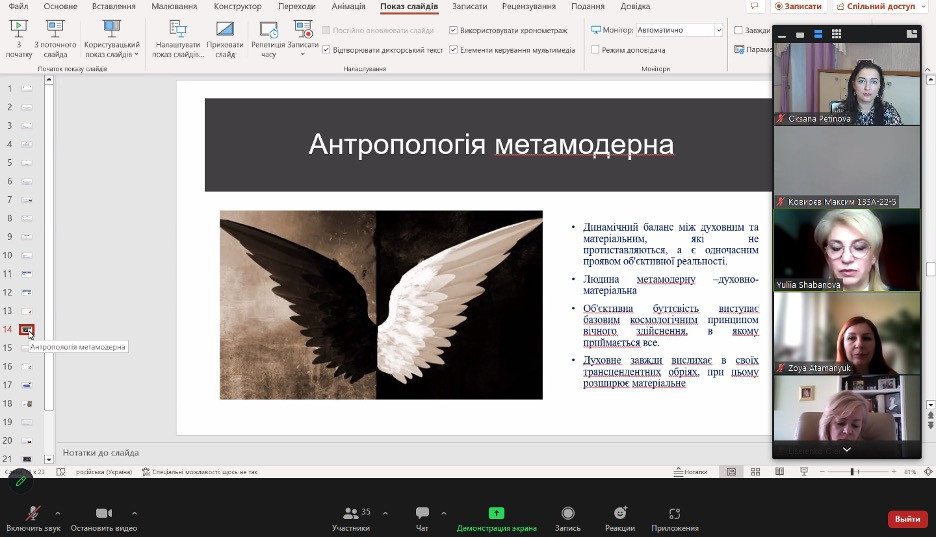Click Zoom Share Screen (Демонстрация экрана) icon
Viewport: 936px width, 538px height.
496,514
